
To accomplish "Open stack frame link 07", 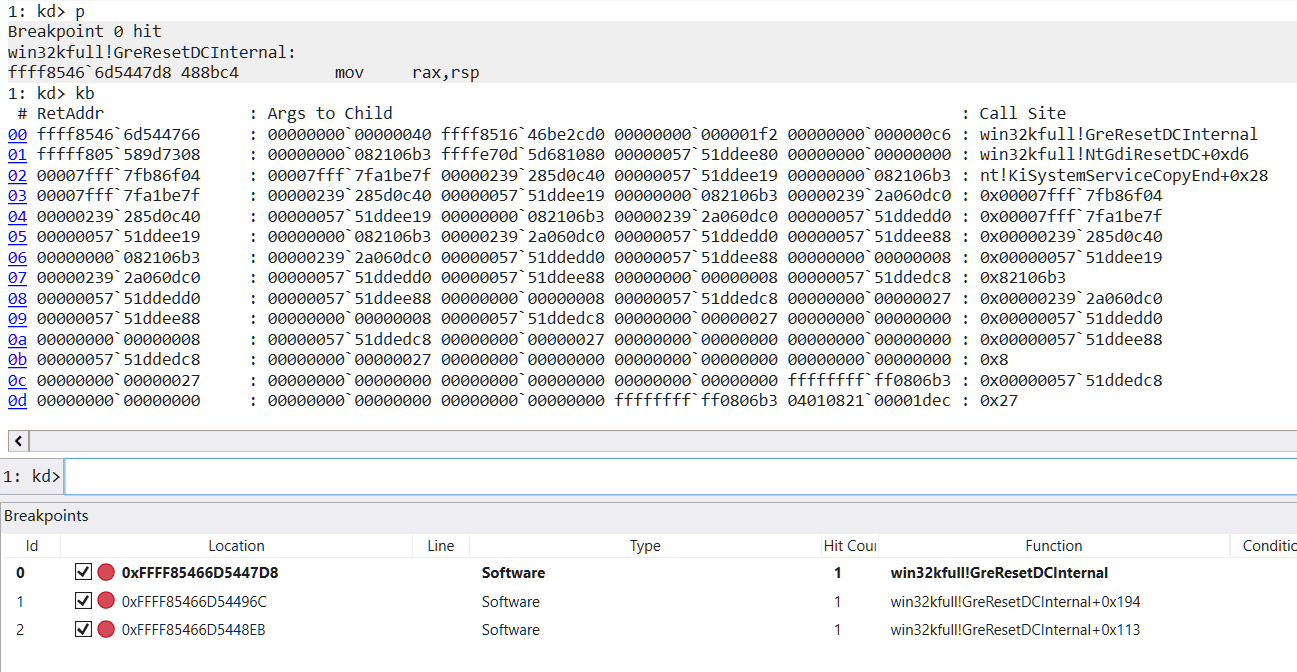I will pos(17,278).
